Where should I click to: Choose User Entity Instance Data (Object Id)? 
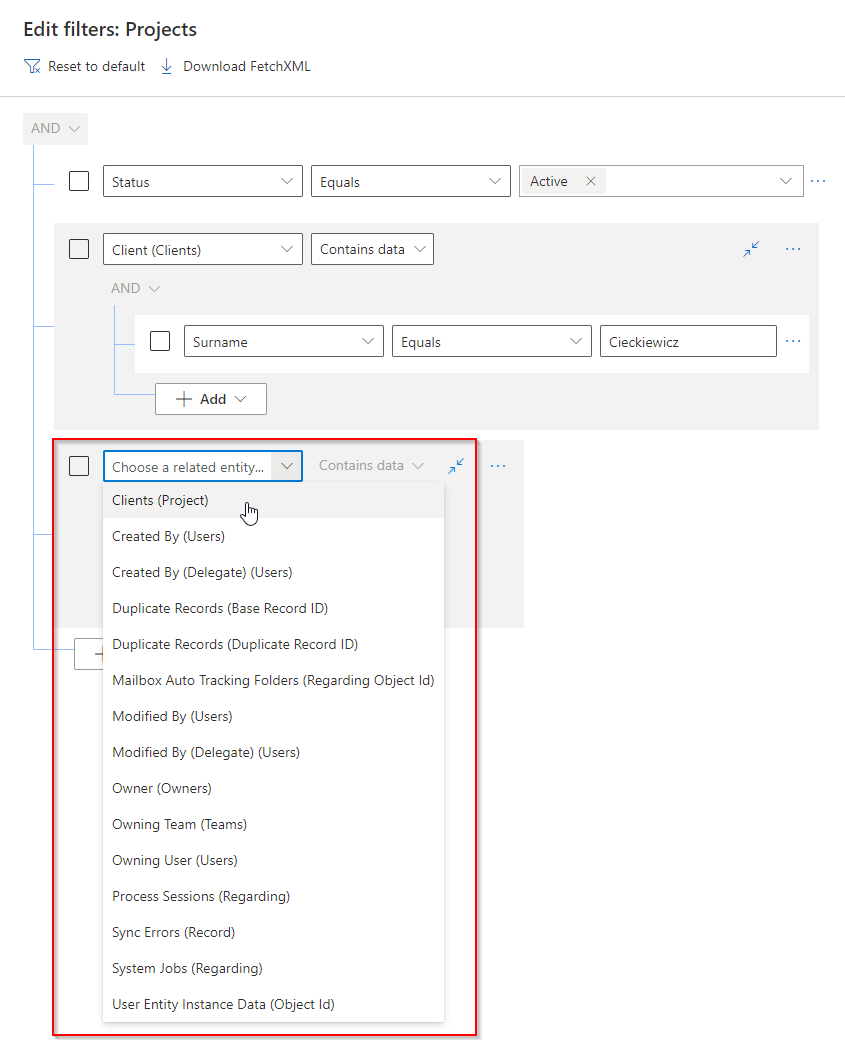pos(273,1004)
